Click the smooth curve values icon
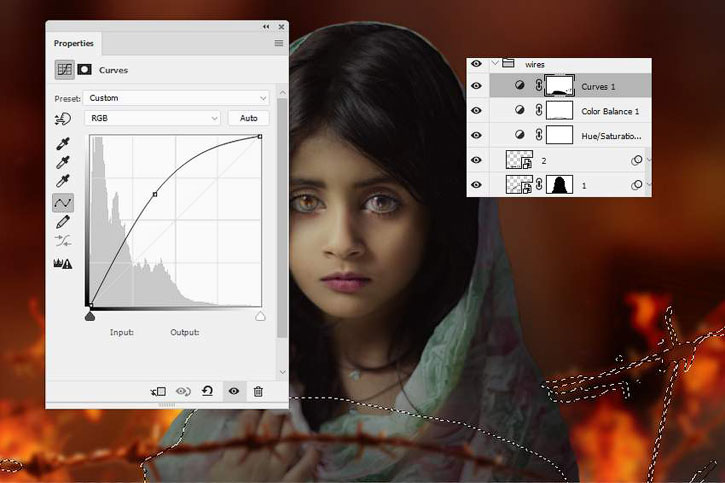The width and height of the screenshot is (725, 483). pyautogui.click(x=63, y=241)
